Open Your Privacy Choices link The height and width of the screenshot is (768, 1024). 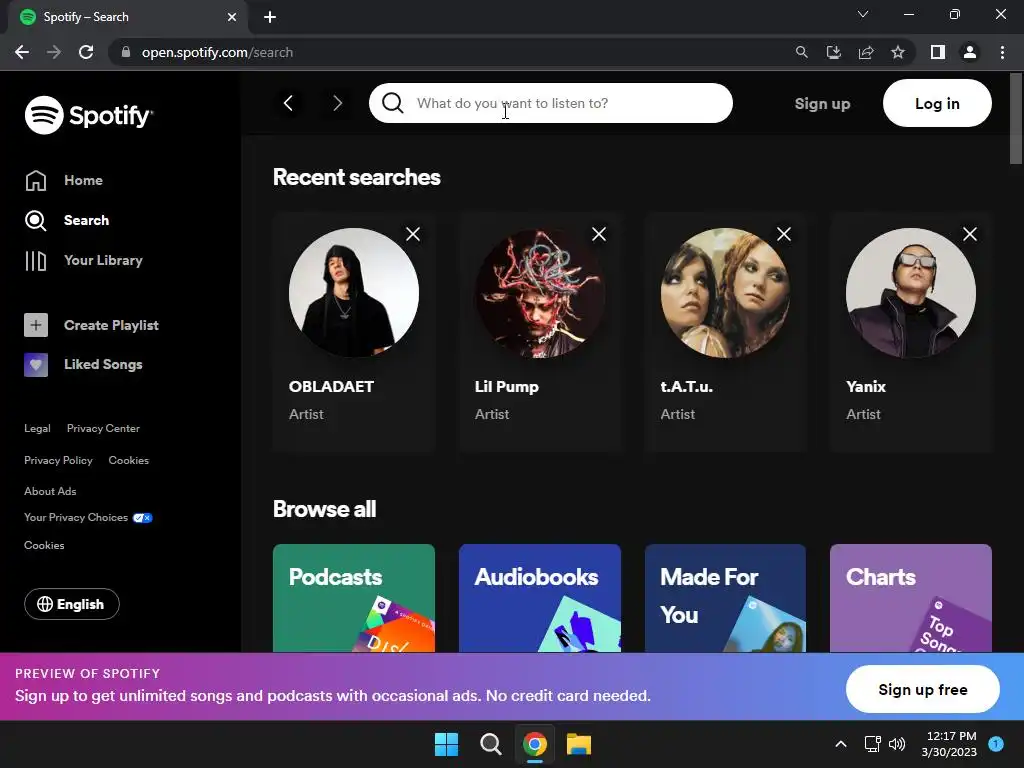(x=88, y=517)
